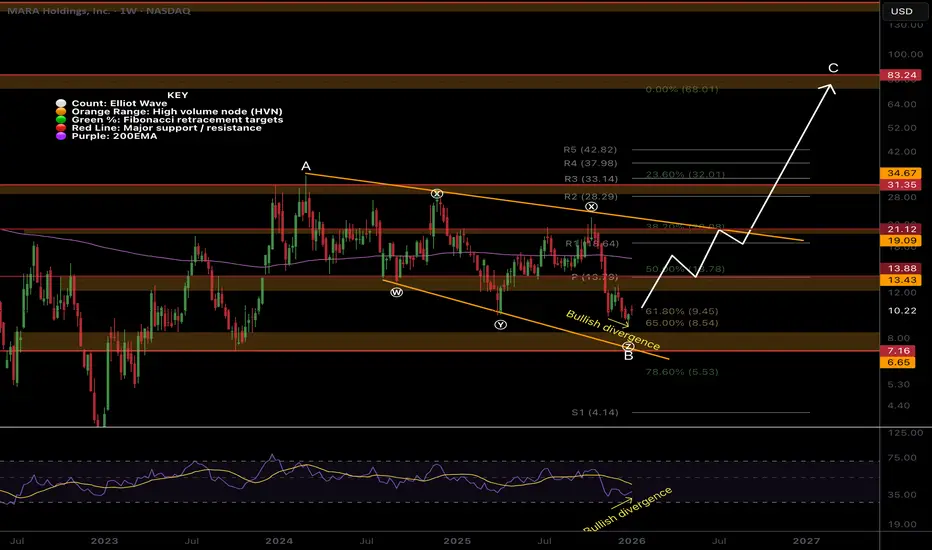The width and height of the screenshot is (932, 550).
Task: Select the circled Y wave marker
Action: pos(499,325)
